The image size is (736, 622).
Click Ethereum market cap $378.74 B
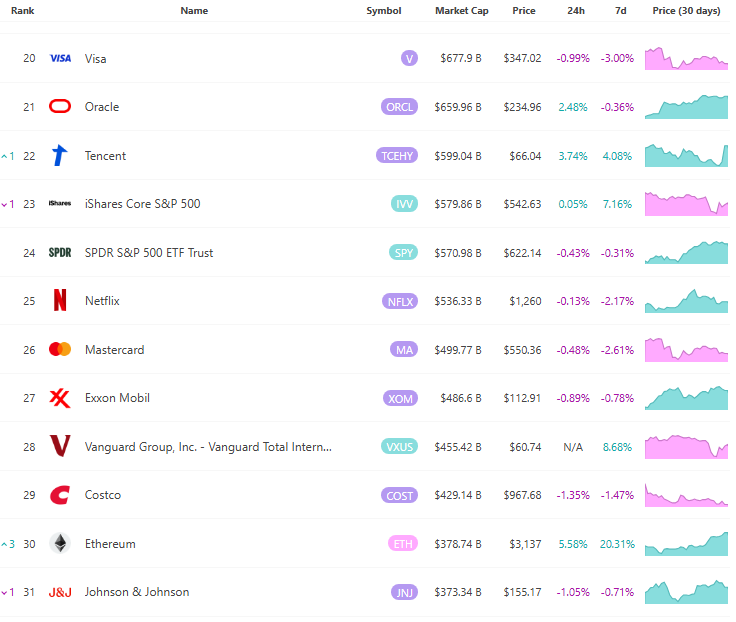[458, 544]
